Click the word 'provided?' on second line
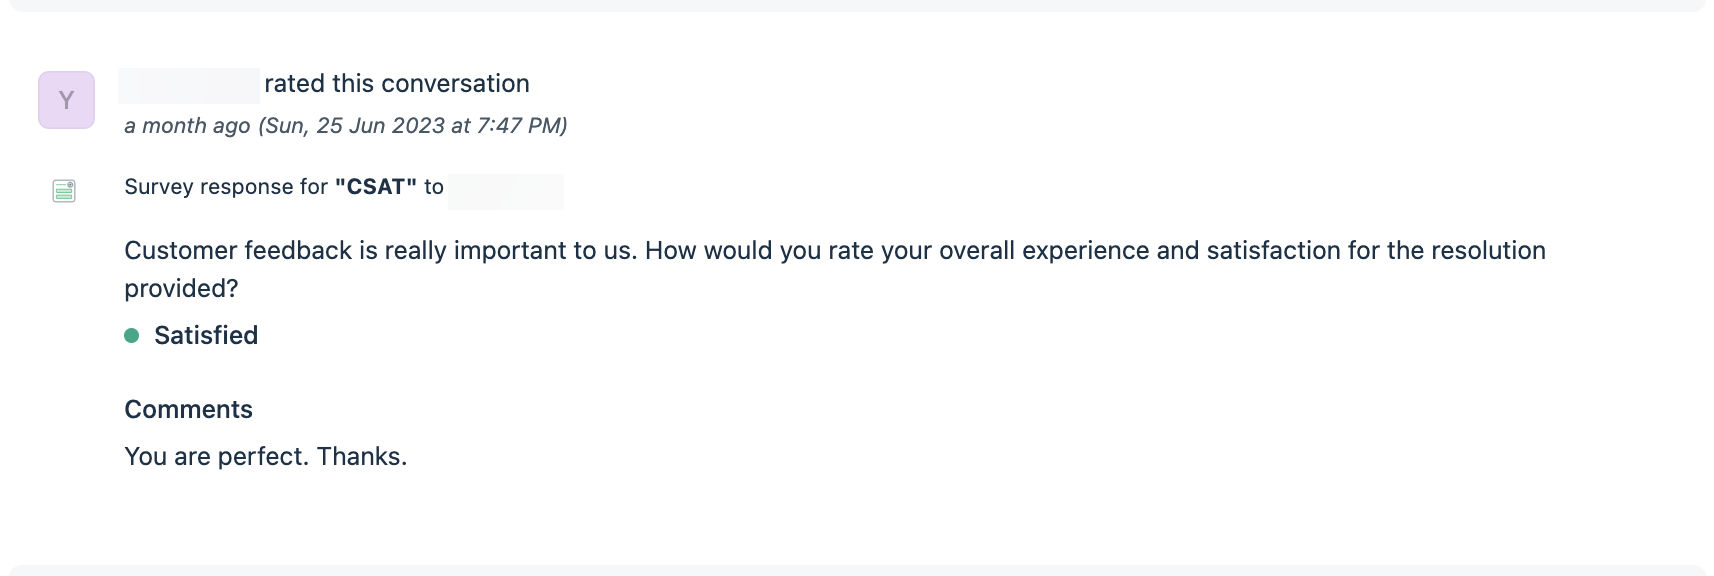Image resolution: width=1714 pixels, height=576 pixels. pyautogui.click(x=181, y=289)
